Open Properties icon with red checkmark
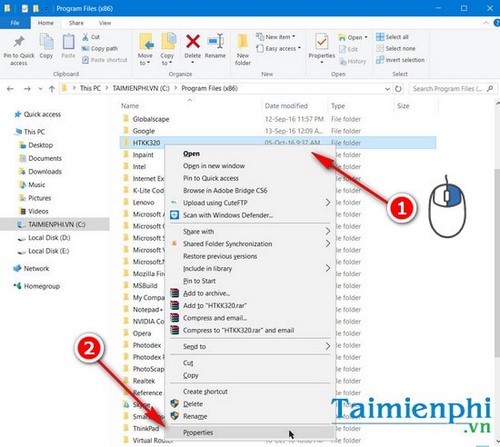The width and height of the screenshot is (500, 447). click(x=321, y=42)
